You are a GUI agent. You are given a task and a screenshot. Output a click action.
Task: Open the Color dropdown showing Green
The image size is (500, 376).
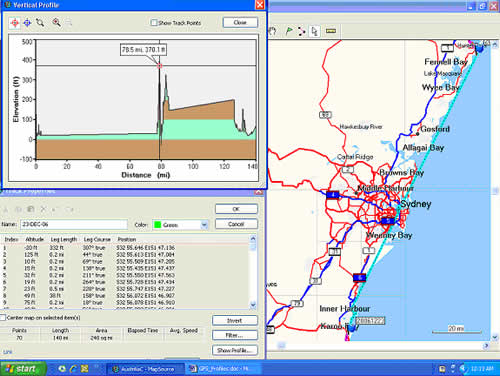point(180,225)
